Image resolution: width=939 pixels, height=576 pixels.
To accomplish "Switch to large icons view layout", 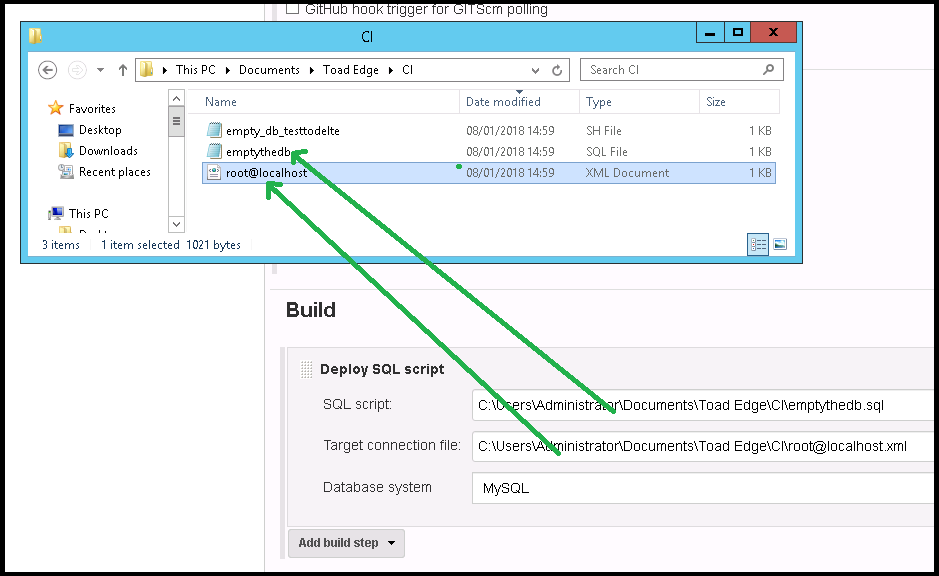I will click(780, 244).
